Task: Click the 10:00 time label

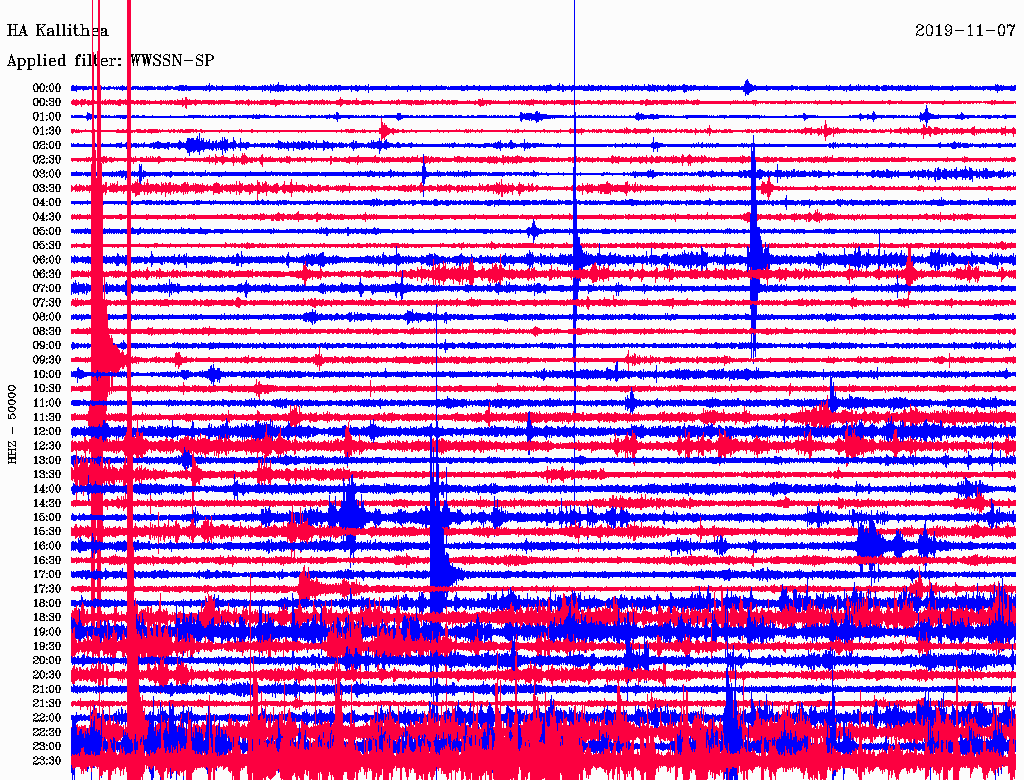Action: 47,374
